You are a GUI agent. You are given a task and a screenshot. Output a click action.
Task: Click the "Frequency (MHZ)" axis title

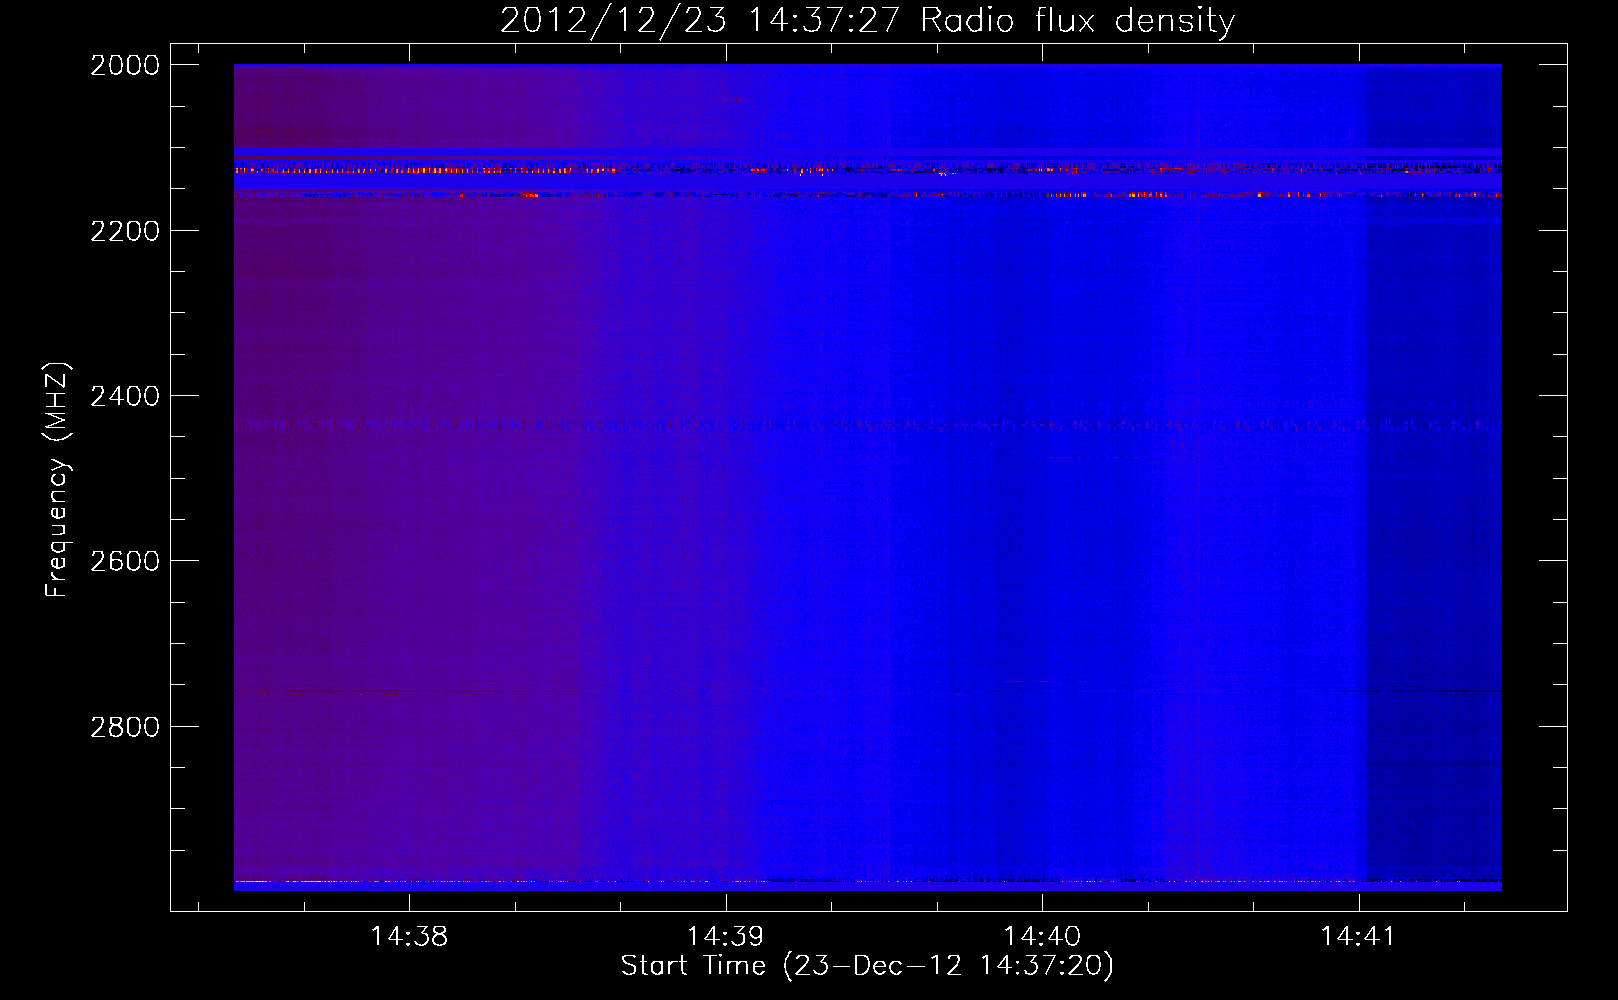(58, 480)
